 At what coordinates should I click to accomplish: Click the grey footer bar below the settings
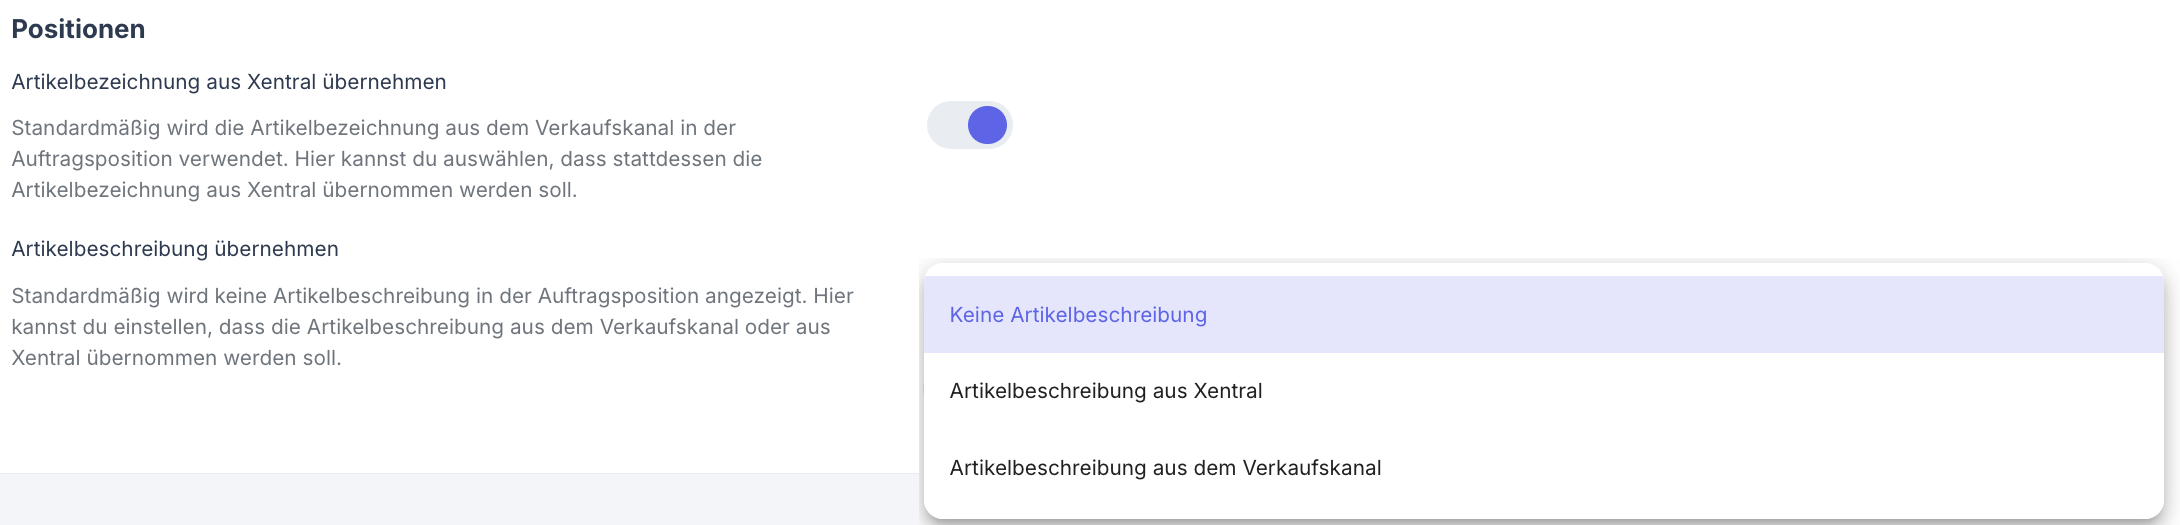(450, 500)
